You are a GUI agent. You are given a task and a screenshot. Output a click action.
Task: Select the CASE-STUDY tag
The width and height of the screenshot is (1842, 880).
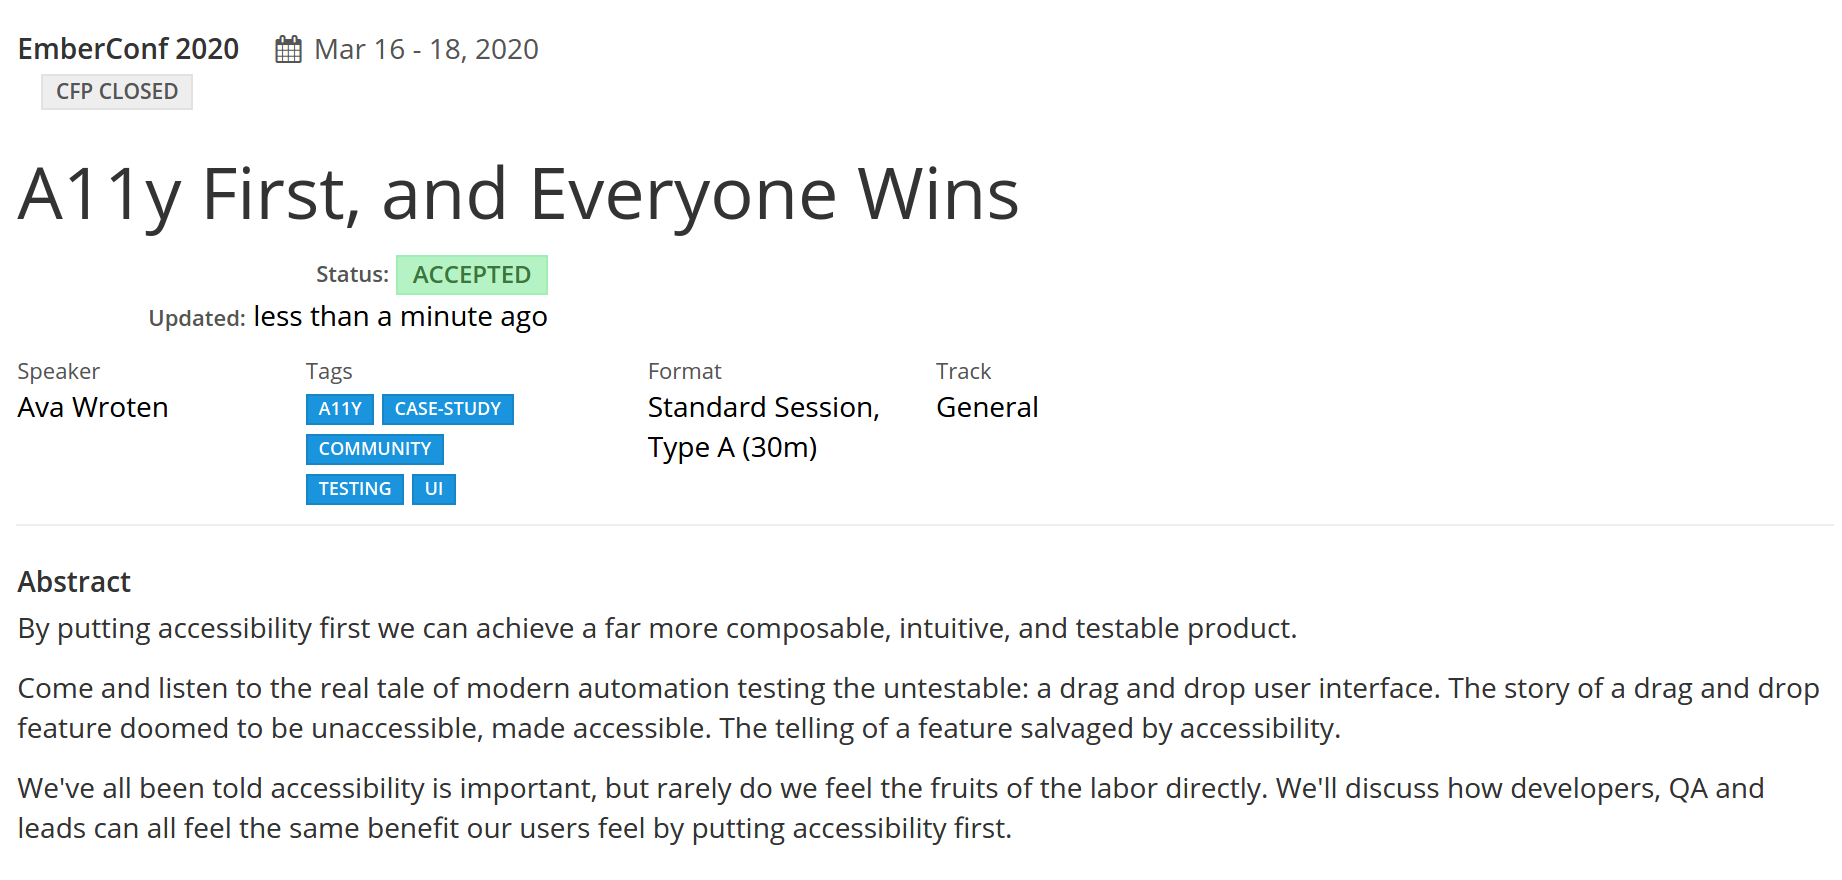coord(448,409)
